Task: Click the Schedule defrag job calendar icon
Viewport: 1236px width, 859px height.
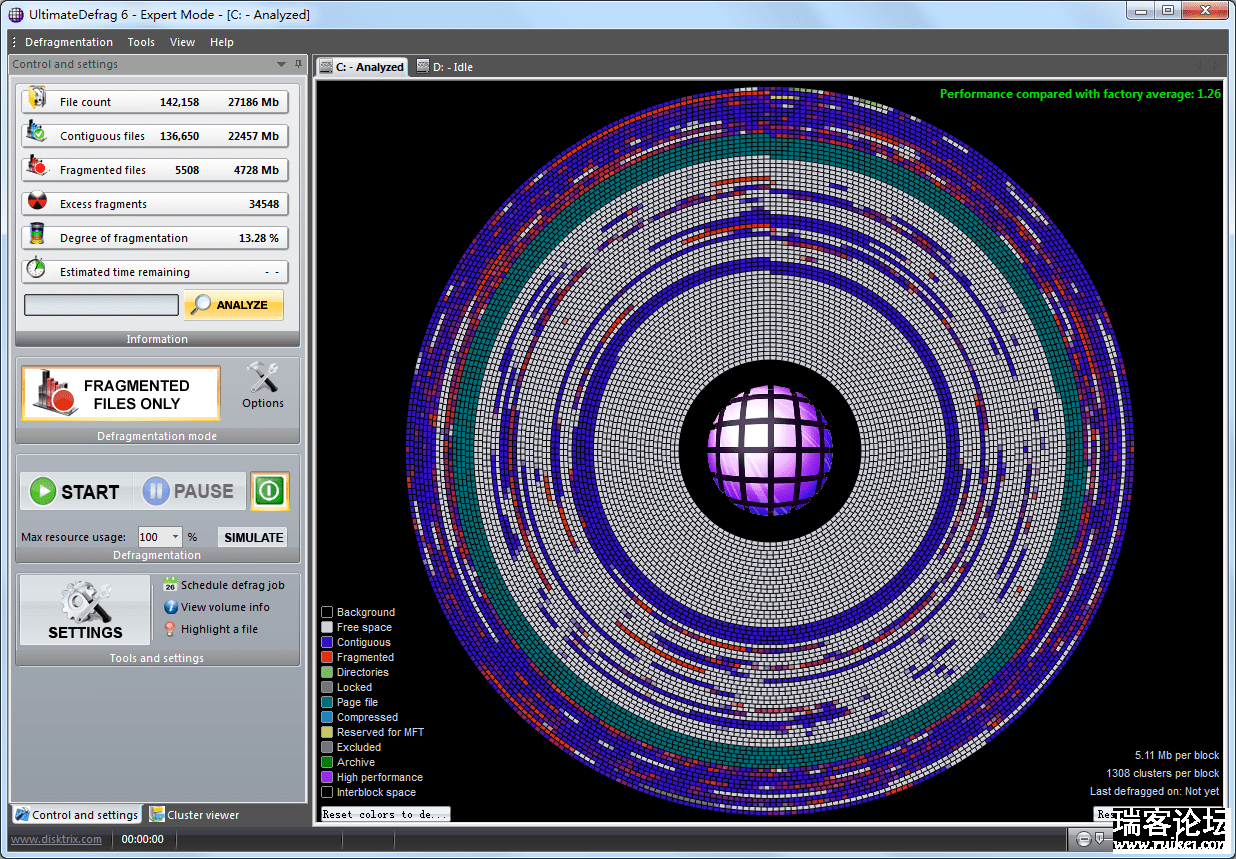Action: (x=170, y=585)
